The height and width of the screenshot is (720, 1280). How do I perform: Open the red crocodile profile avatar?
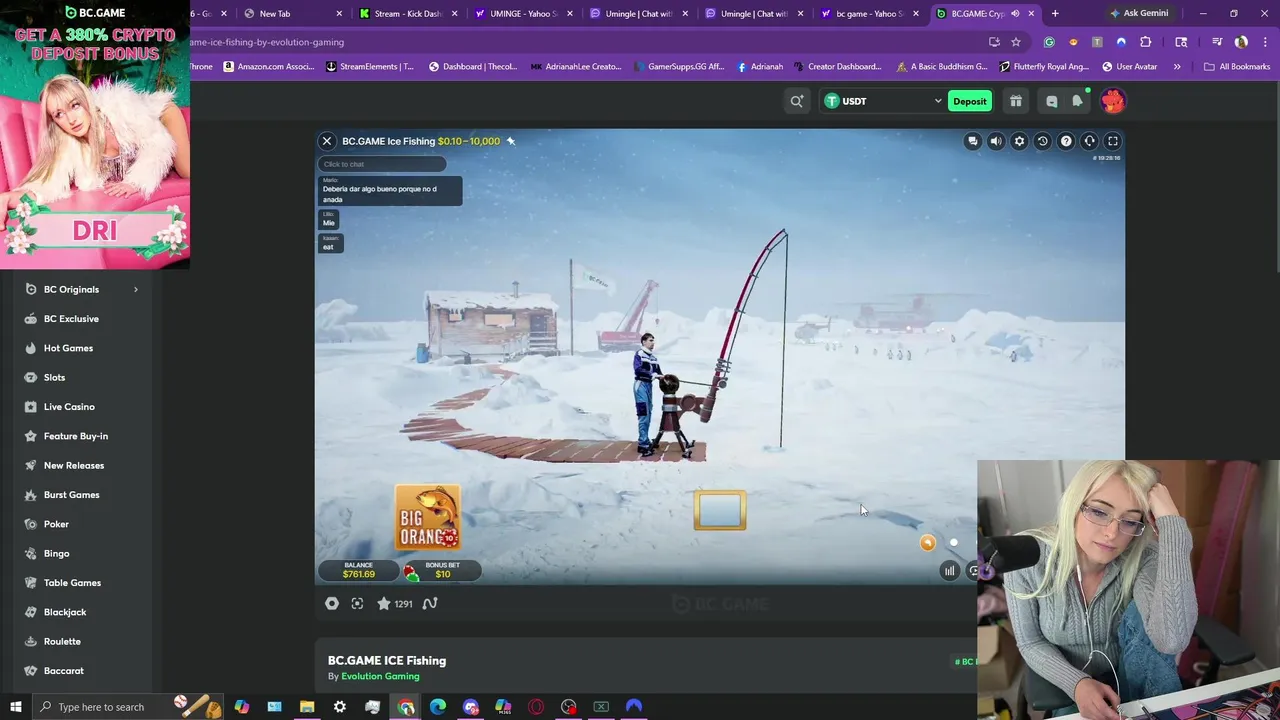pos(1113,101)
